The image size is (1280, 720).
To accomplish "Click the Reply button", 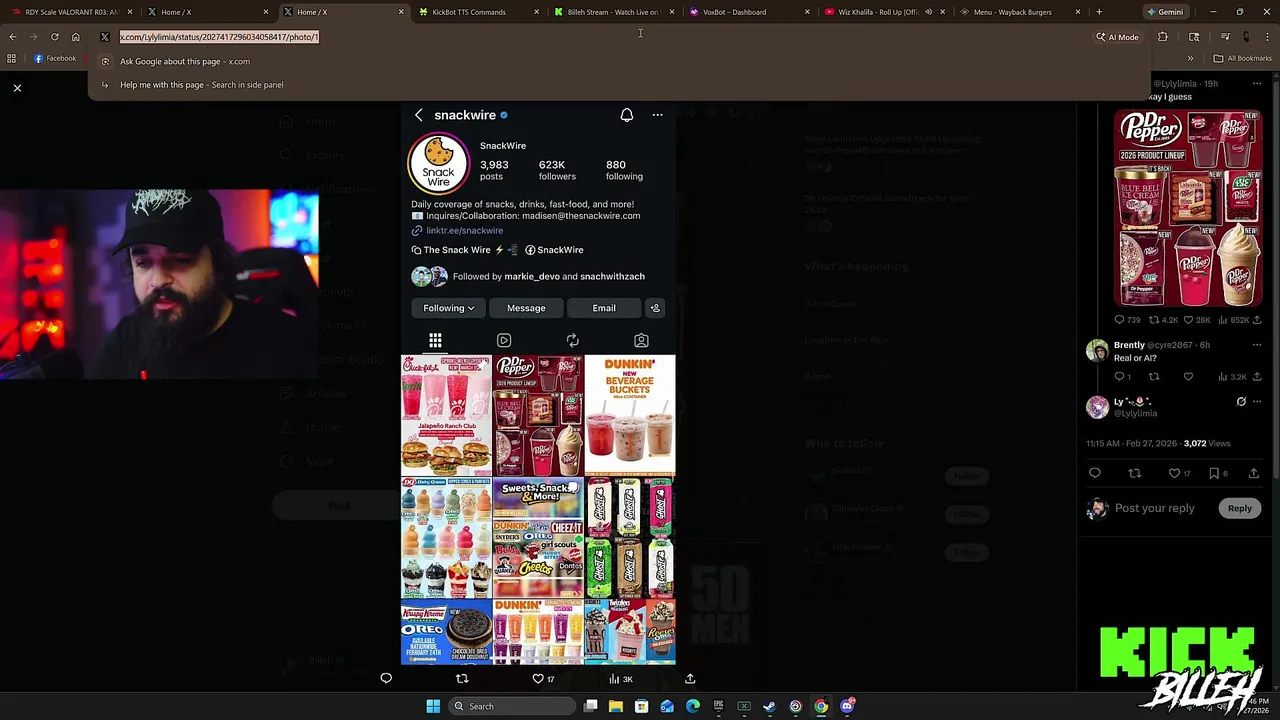I will tap(1240, 508).
